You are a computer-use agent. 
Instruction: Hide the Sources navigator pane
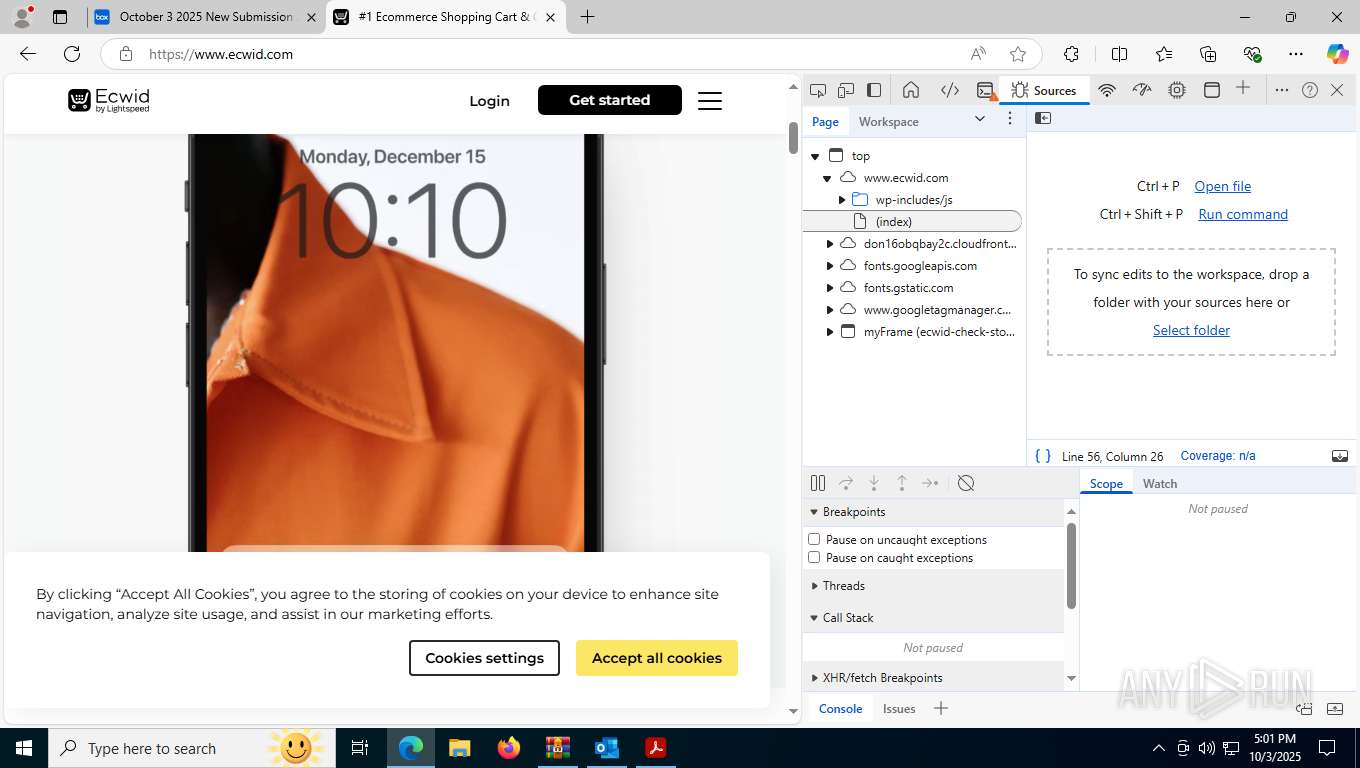coord(1043,118)
